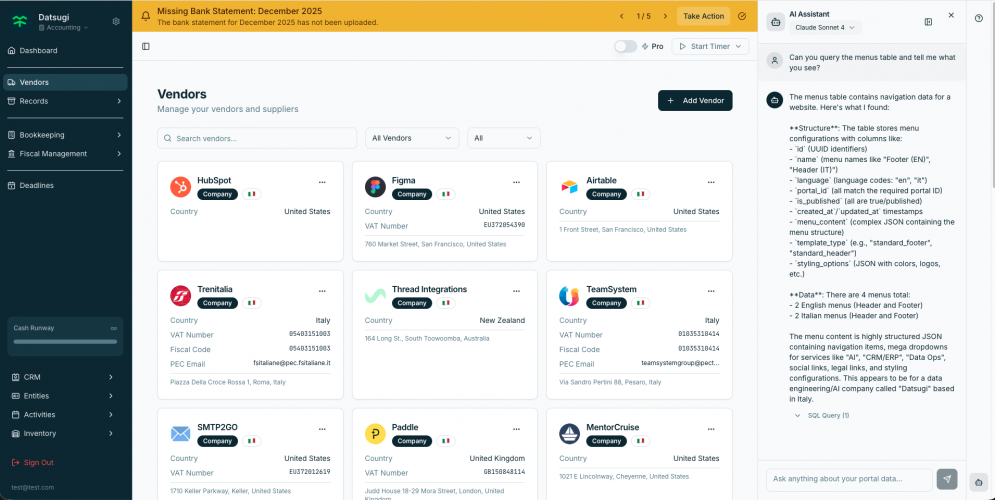Open HubSpot card options menu
Image resolution: width=995 pixels, height=500 pixels.
click(322, 182)
